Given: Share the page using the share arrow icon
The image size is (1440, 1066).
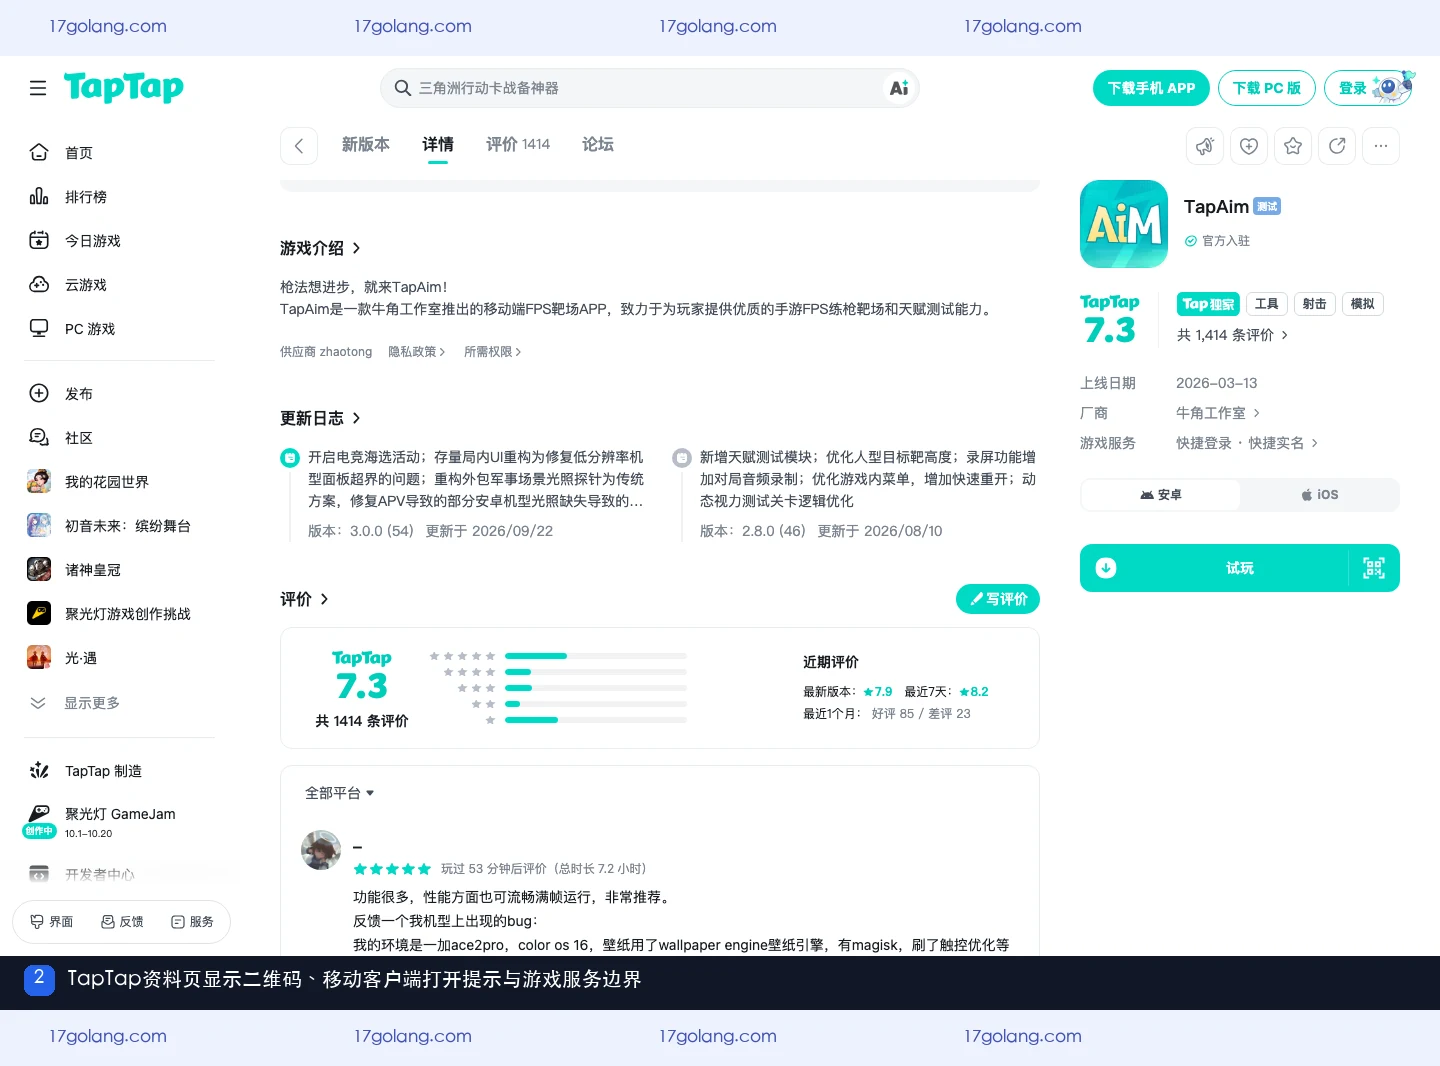Looking at the screenshot, I should [x=1337, y=146].
